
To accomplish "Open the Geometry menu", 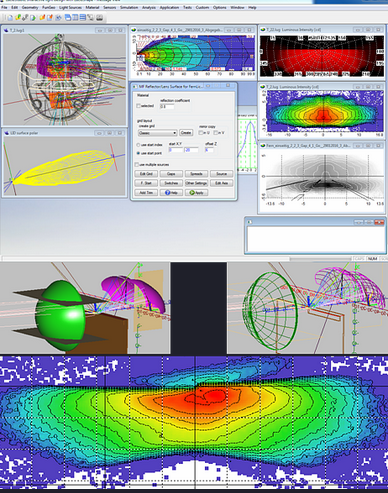I will tap(30, 7).
